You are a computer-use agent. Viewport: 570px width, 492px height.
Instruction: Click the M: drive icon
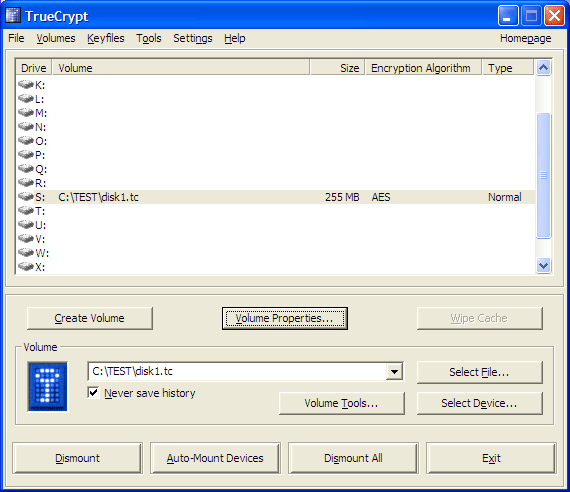tap(26, 113)
